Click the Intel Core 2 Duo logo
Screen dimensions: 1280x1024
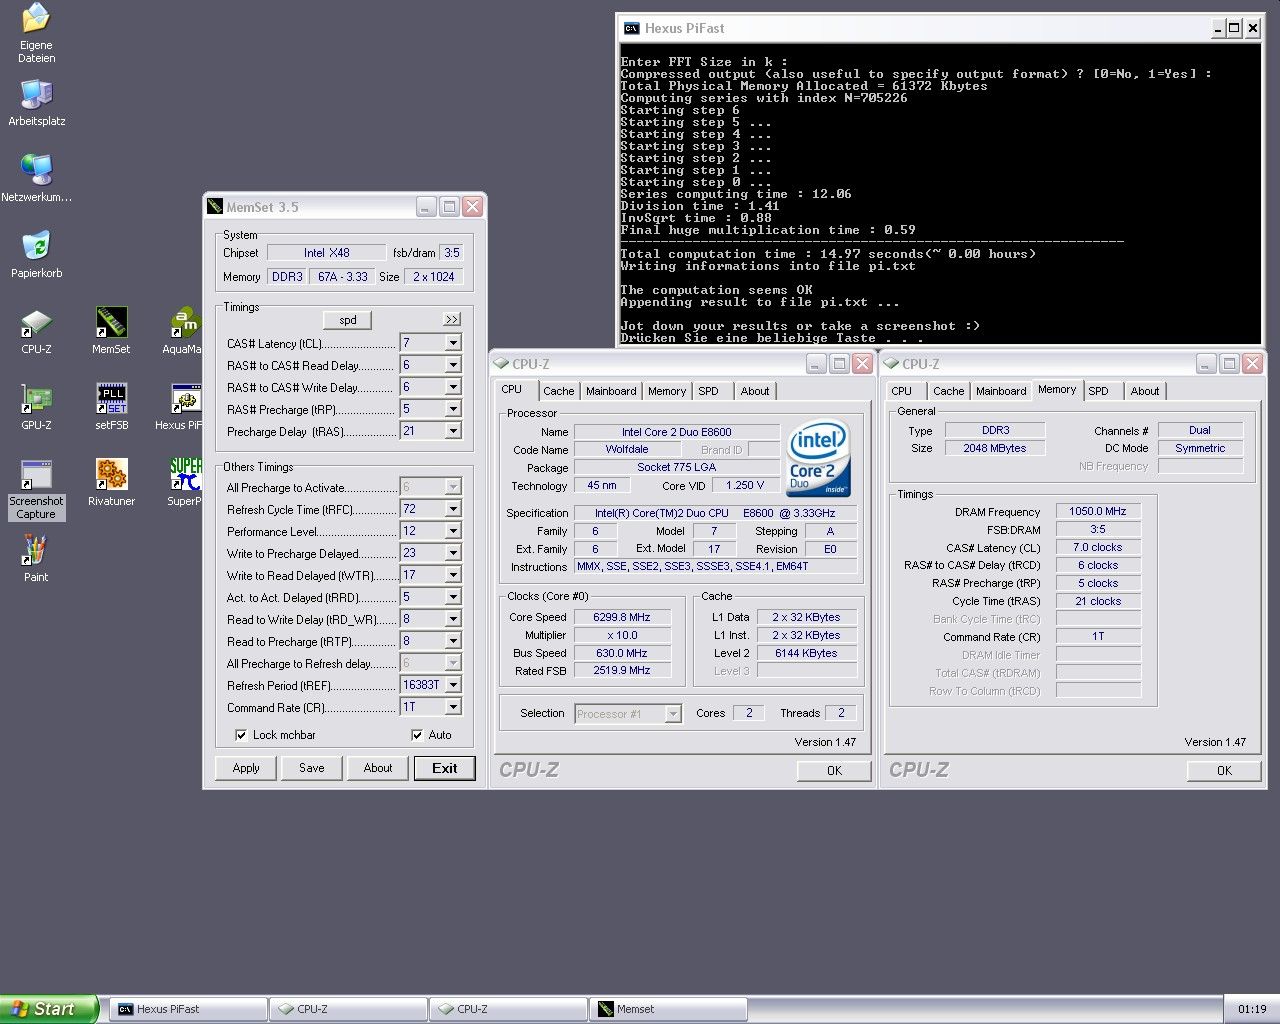pos(819,458)
